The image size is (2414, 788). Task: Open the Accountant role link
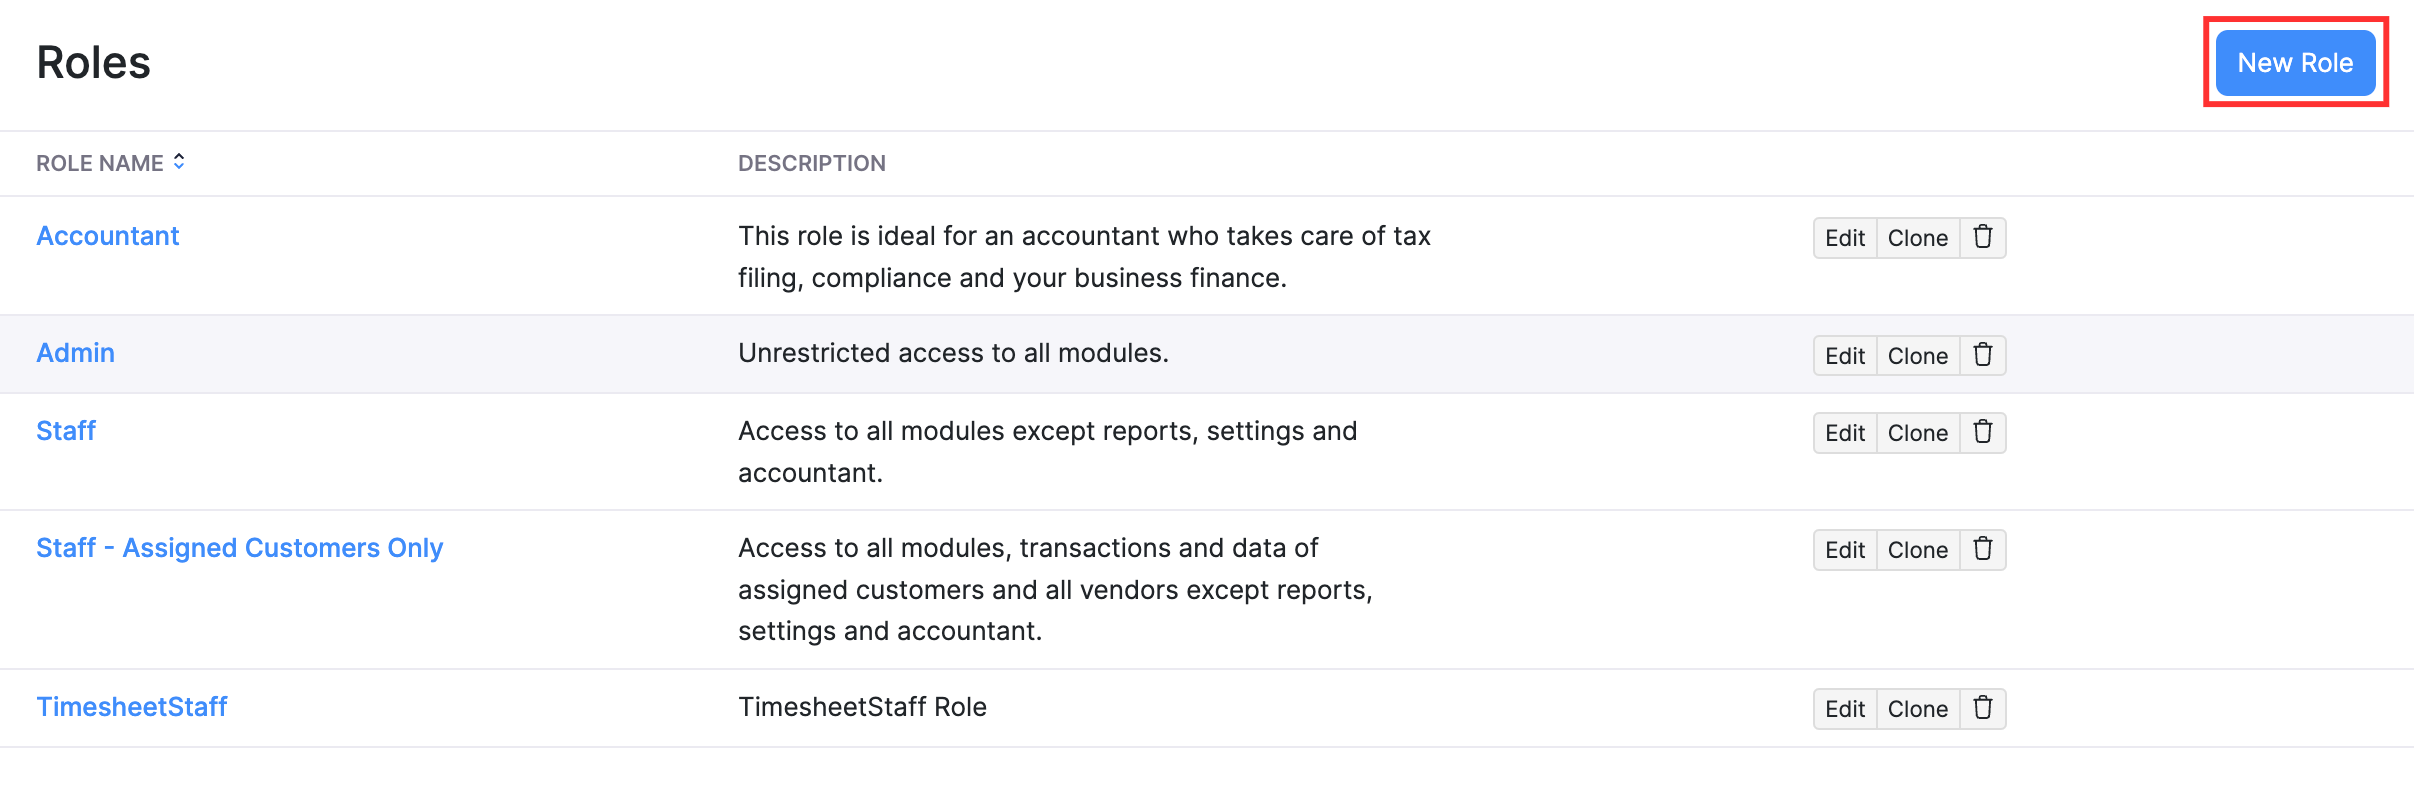click(108, 236)
